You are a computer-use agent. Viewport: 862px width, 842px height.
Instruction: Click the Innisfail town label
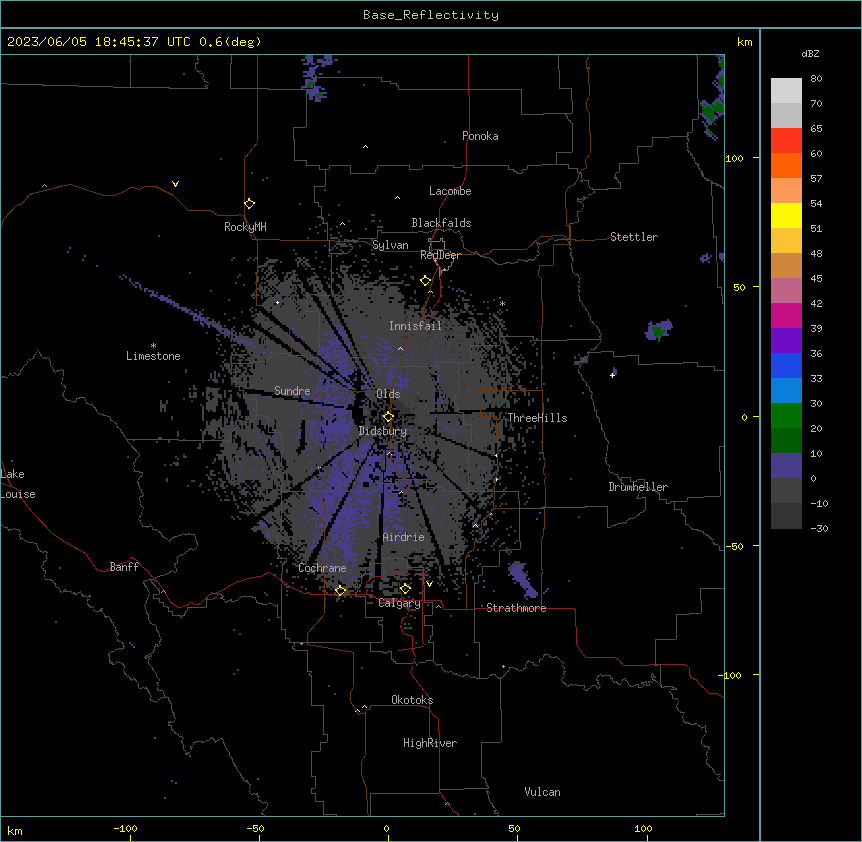pos(415,326)
